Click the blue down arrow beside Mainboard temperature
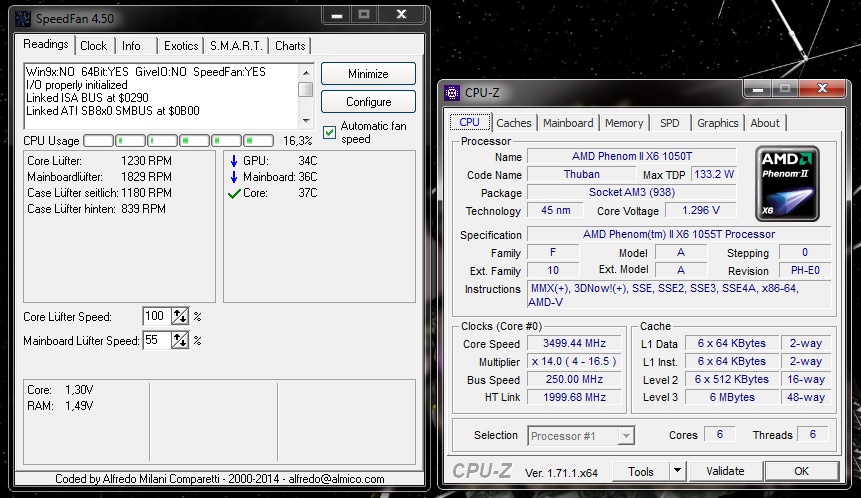Screen dimensions: 861x498 (234, 177)
